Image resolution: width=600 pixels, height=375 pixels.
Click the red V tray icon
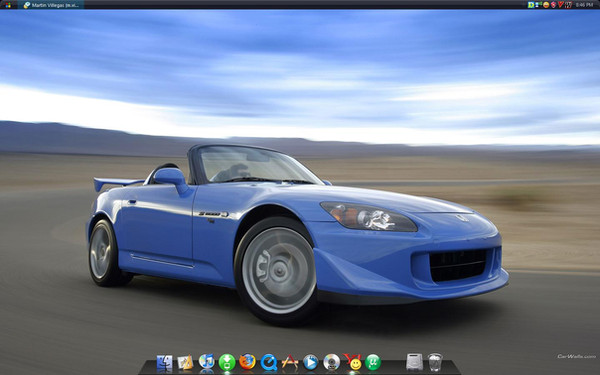point(561,5)
